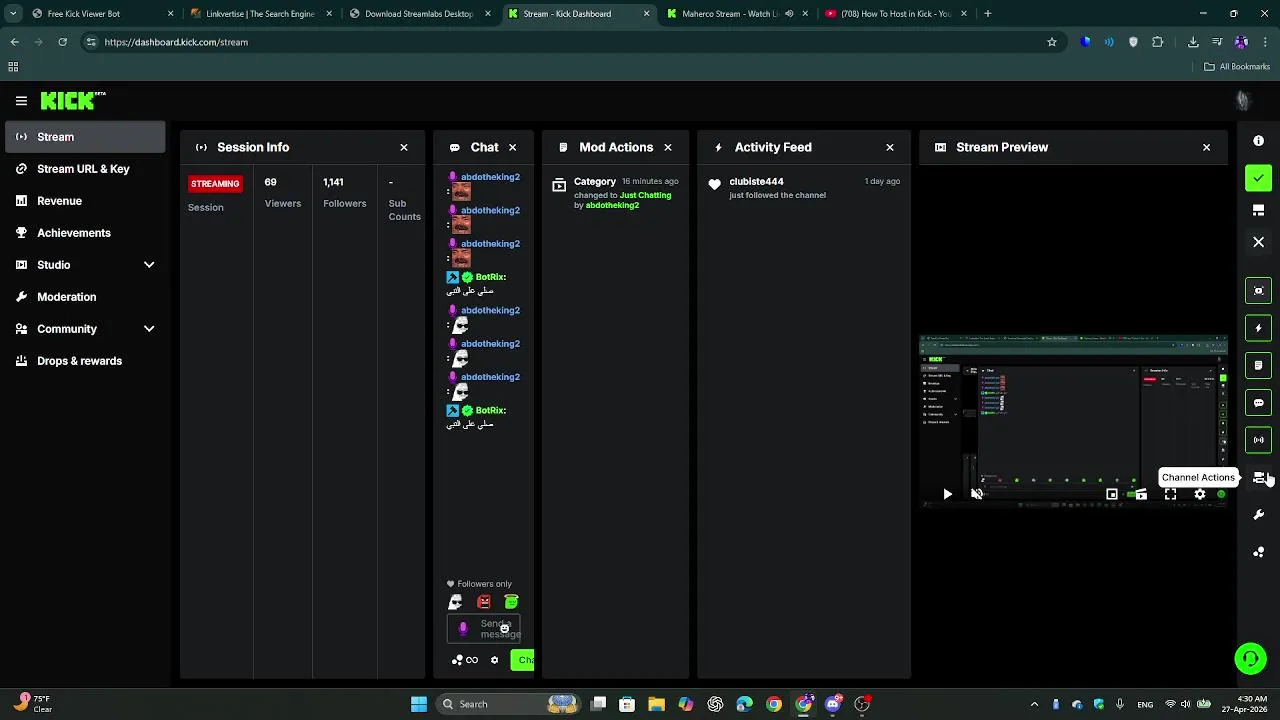This screenshot has width=1280, height=720.
Task: Click the points bubbles icon in right toolbar
Action: pyautogui.click(x=1258, y=552)
